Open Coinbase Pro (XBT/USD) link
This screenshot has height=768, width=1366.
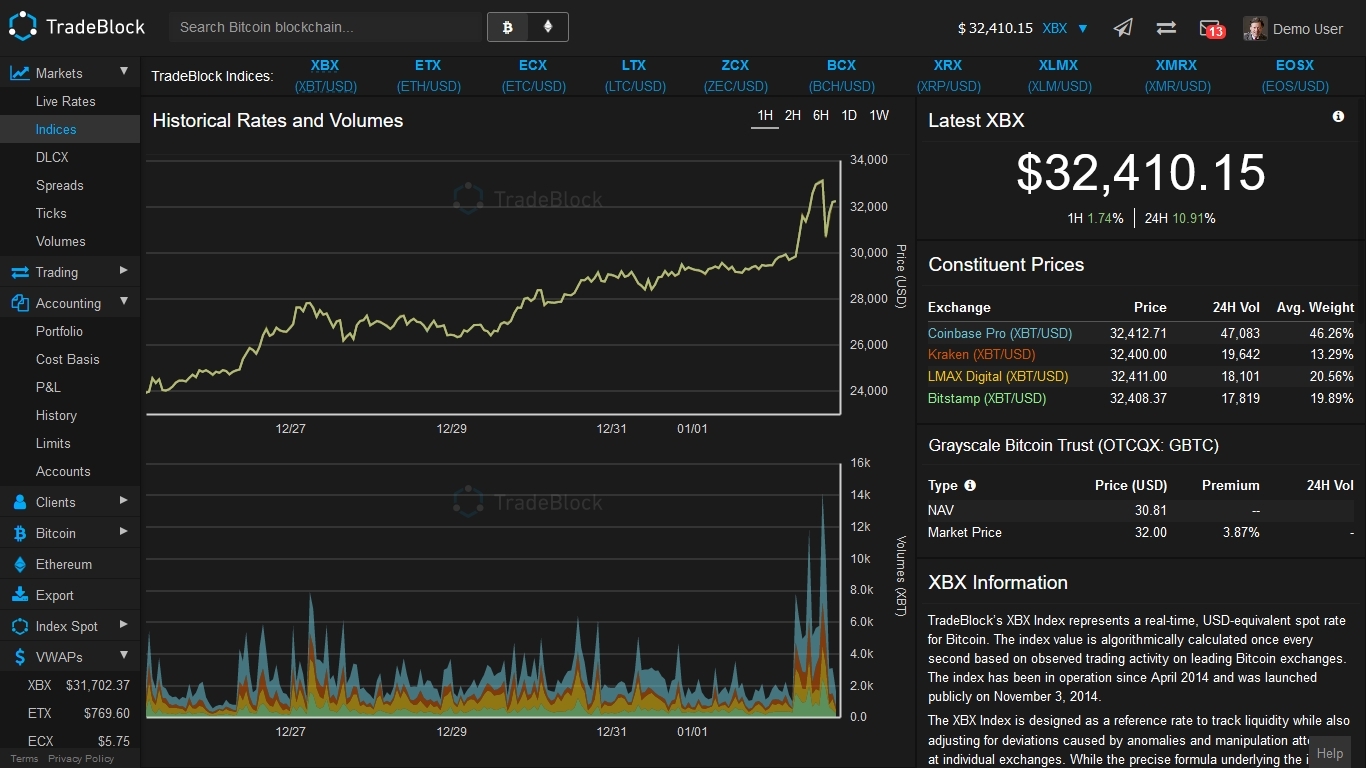pyautogui.click(x=999, y=333)
